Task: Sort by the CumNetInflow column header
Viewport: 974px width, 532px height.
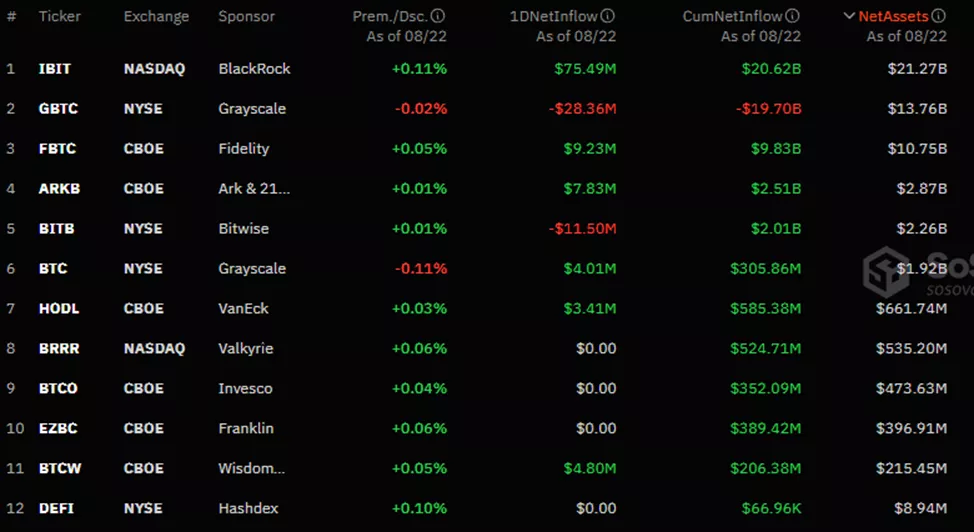Action: [732, 17]
